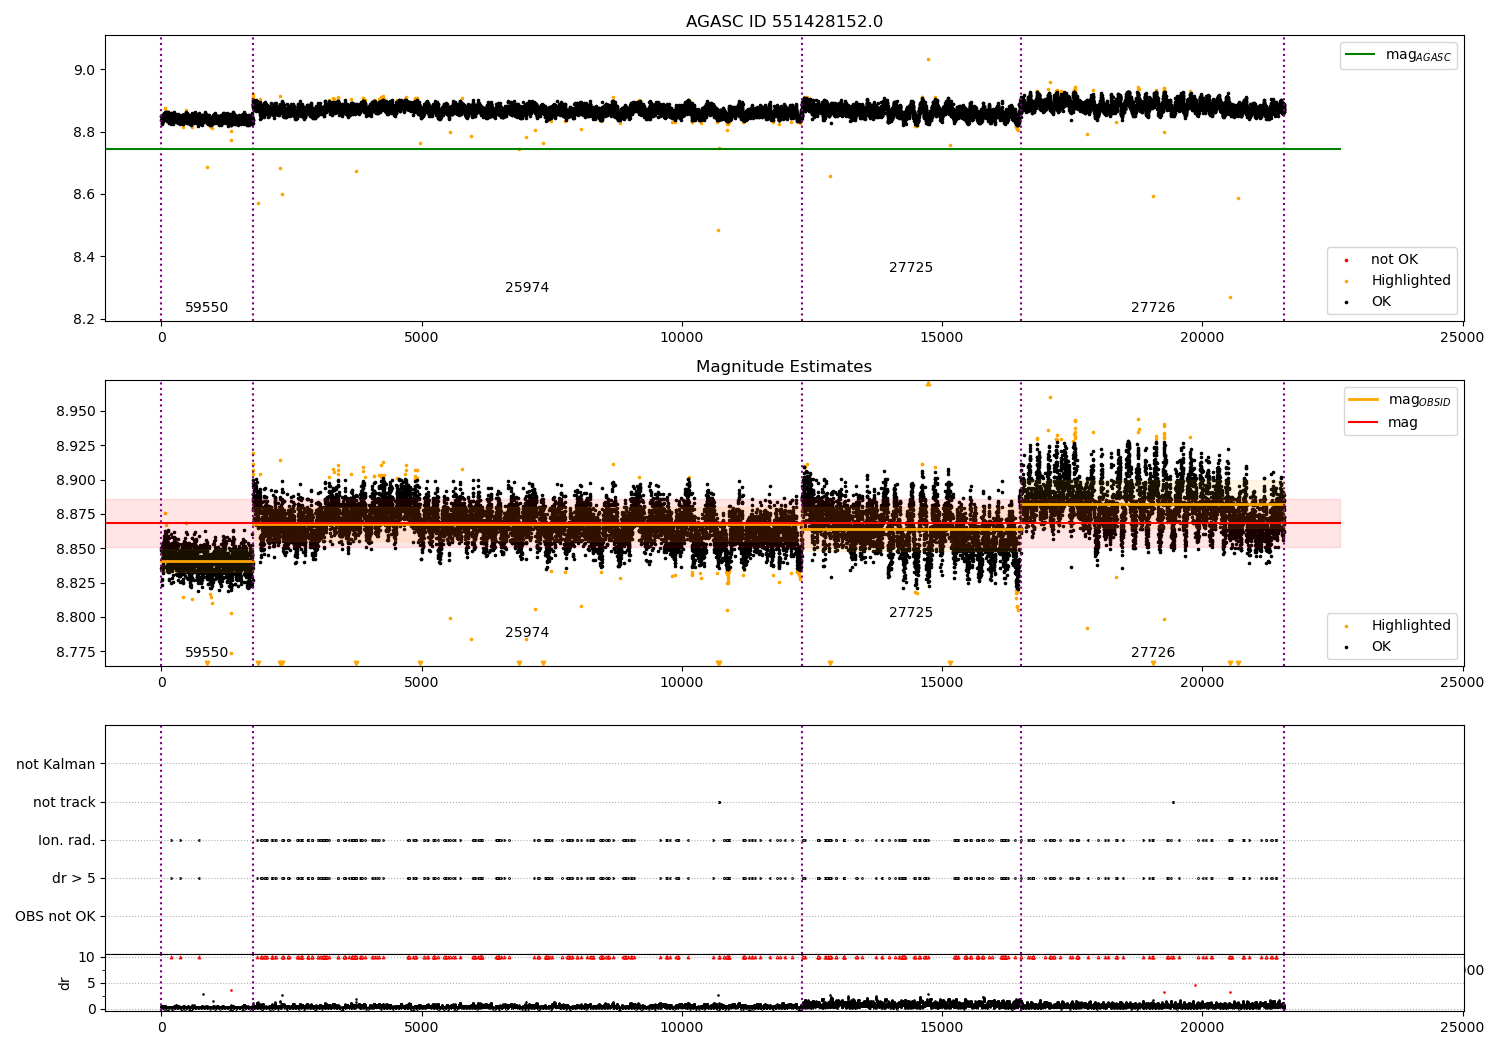The width and height of the screenshot is (1500, 1050).
Task: Click obsid label 27725 in top plot
Action: 911,267
